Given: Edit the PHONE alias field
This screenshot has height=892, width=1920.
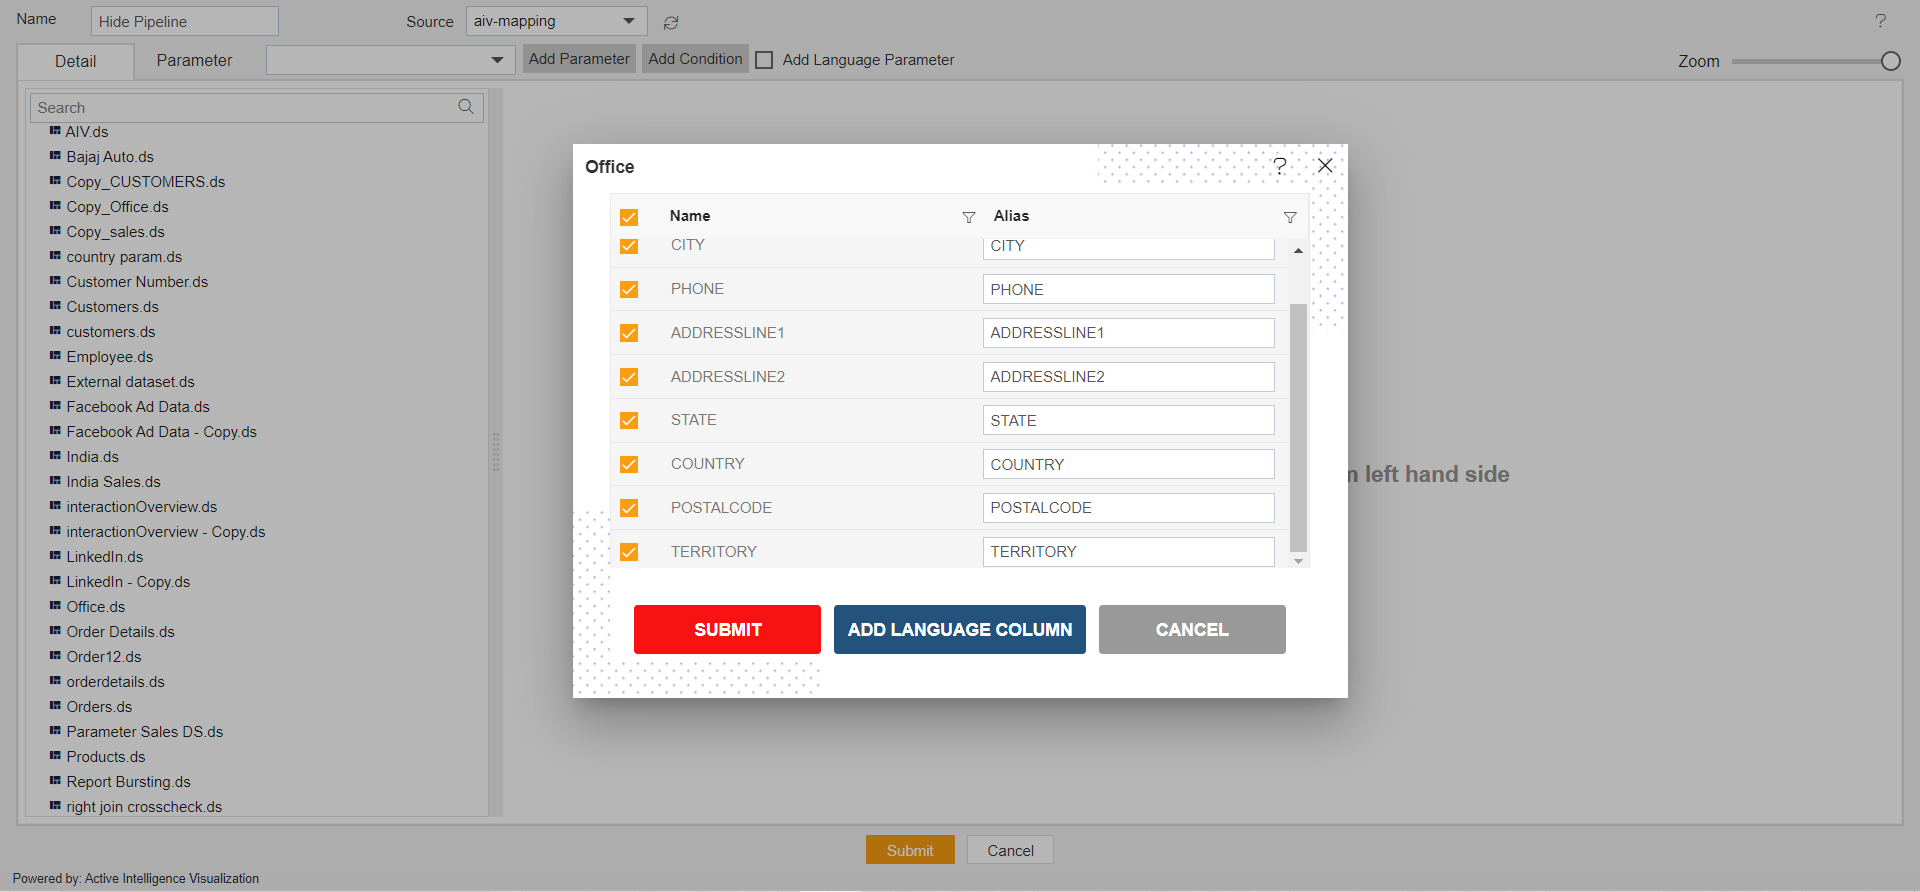Looking at the screenshot, I should click(x=1128, y=289).
